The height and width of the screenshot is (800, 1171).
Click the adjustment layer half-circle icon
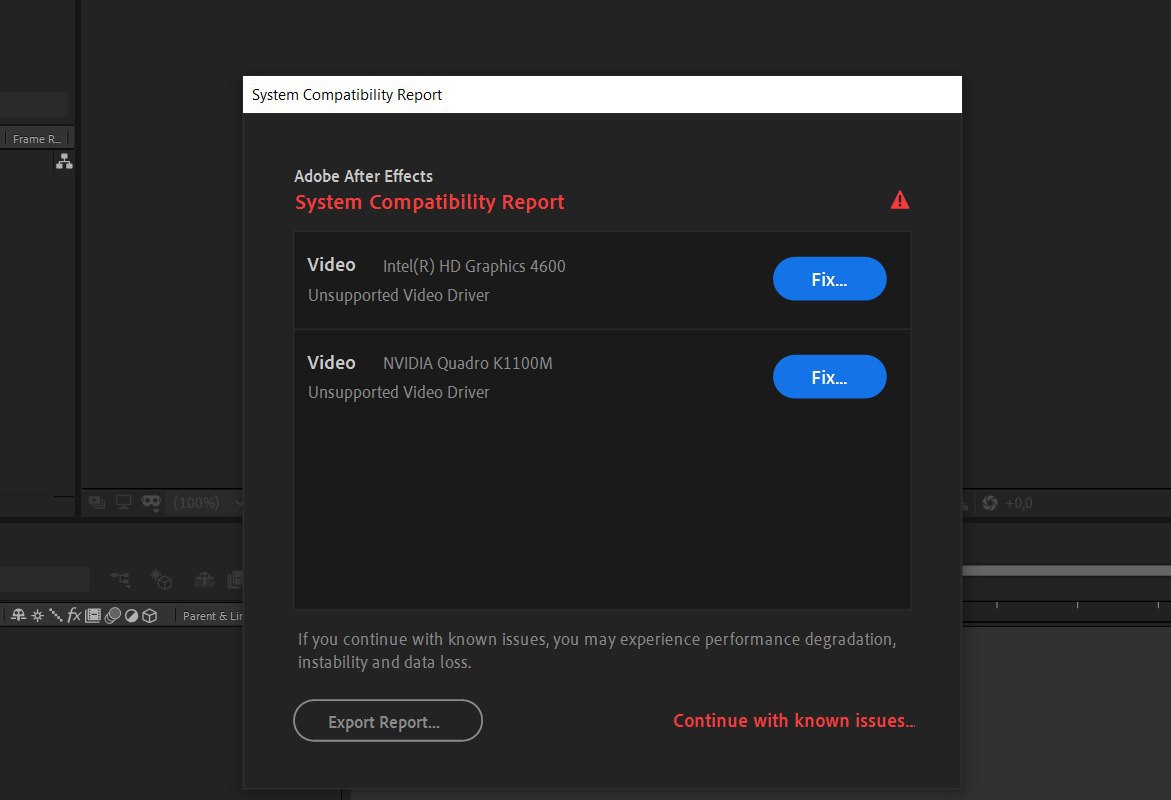pyautogui.click(x=131, y=615)
